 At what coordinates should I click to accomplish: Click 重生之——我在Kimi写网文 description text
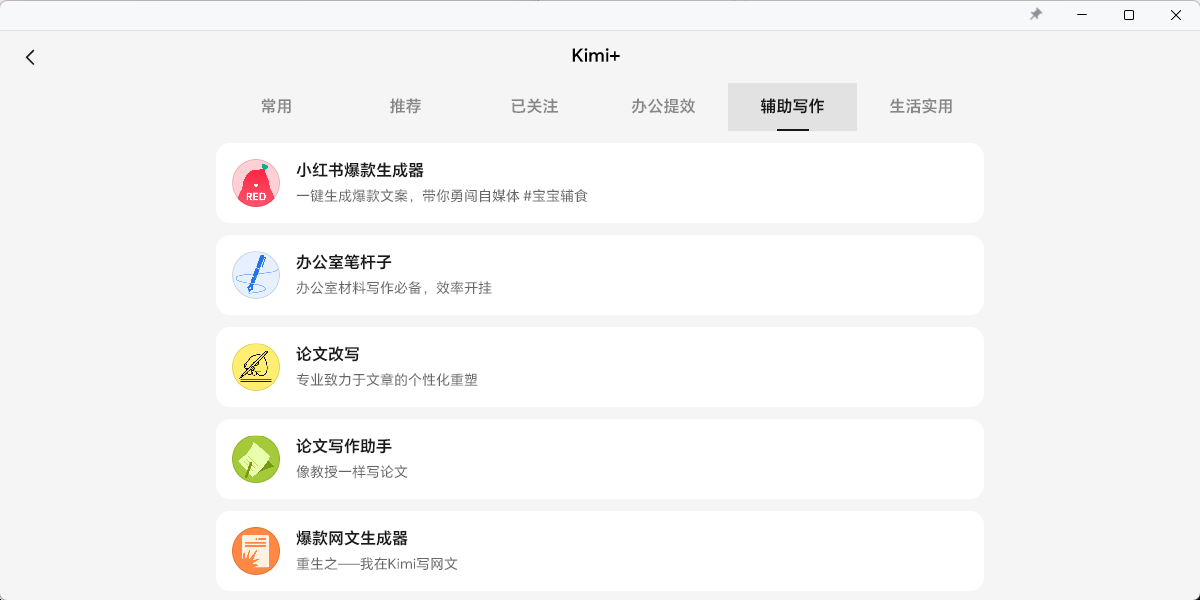375,564
